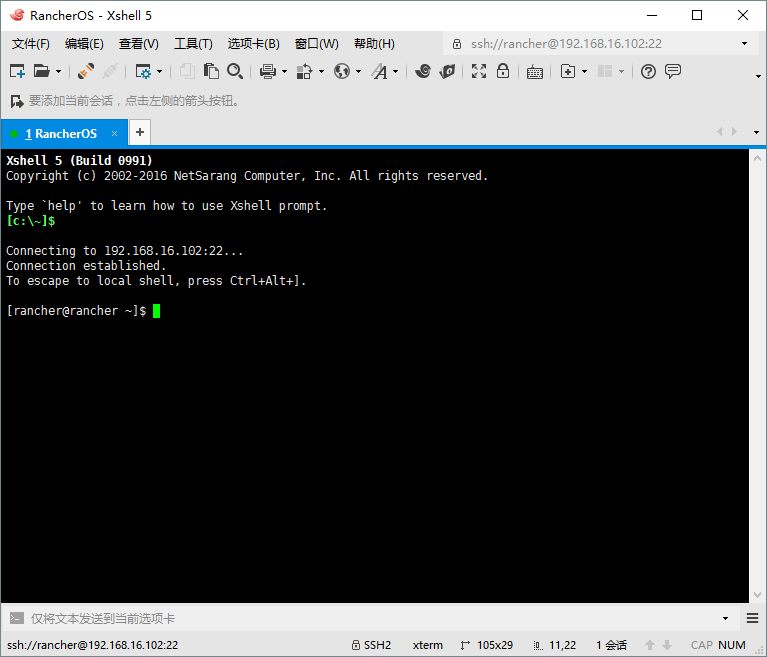Click the toolbar overflow arrow at right edge
The width and height of the screenshot is (767, 657).
758,76
